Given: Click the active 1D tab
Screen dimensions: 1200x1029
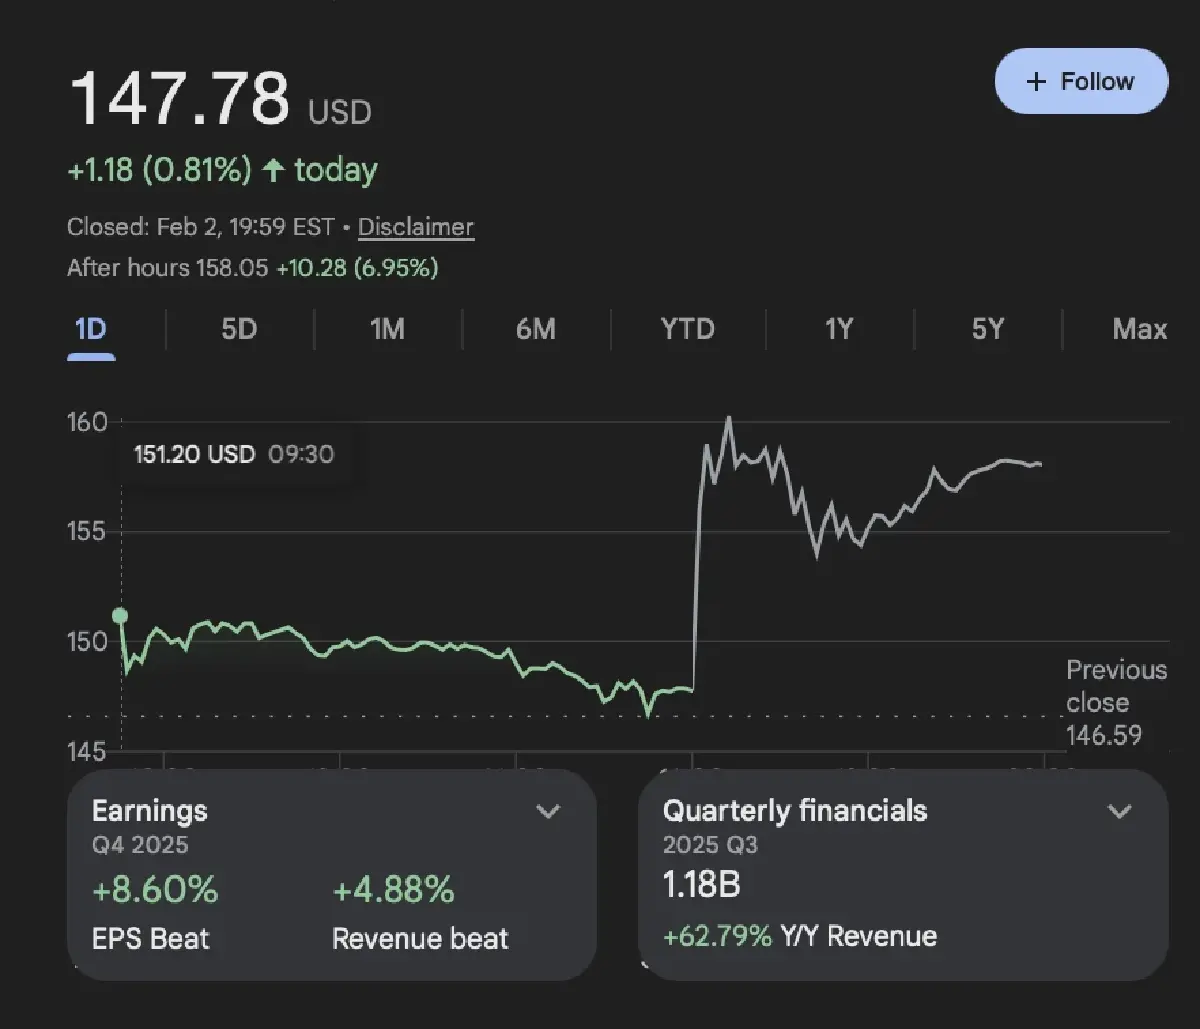Looking at the screenshot, I should (90, 329).
